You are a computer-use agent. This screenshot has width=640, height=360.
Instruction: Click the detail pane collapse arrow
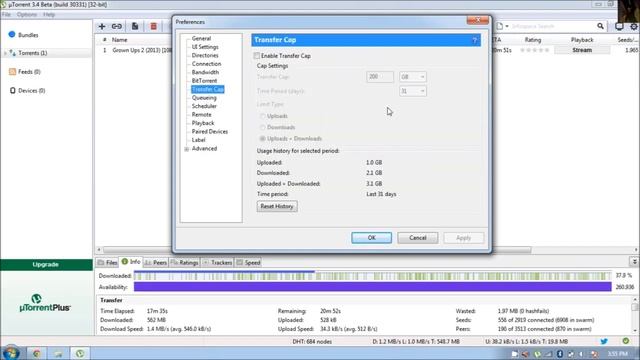(634, 262)
